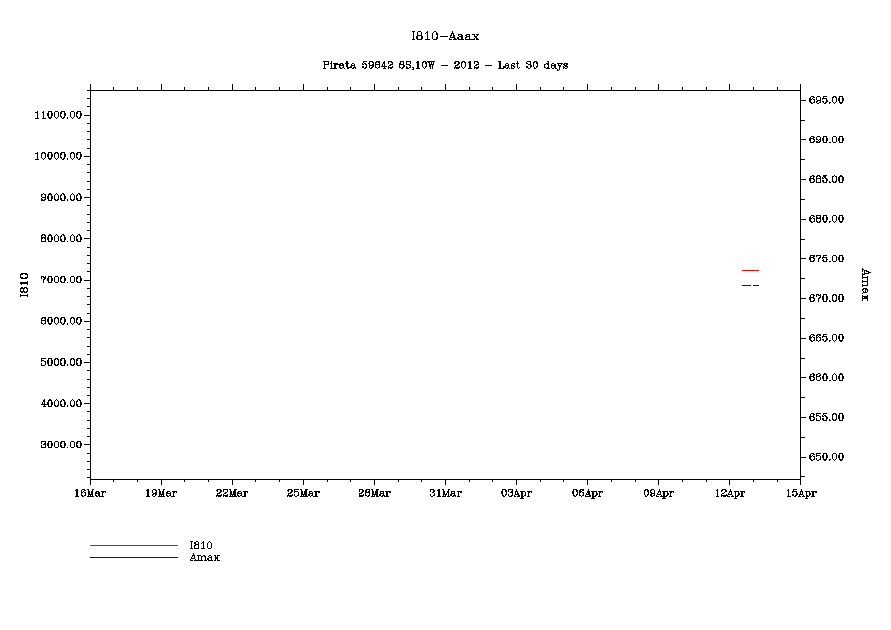Click the red data line segment
Image resolution: width=891 pixels, height=630 pixels.
750,271
